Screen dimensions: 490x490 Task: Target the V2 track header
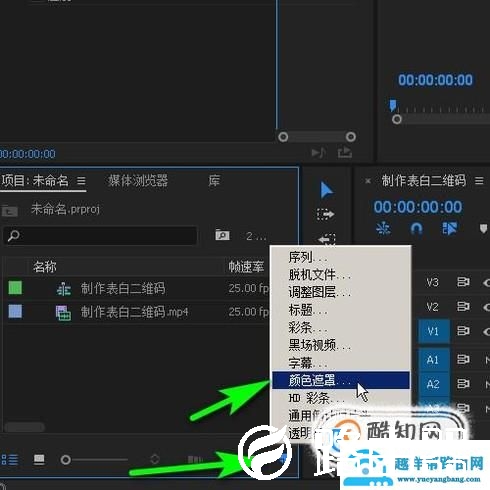click(433, 307)
